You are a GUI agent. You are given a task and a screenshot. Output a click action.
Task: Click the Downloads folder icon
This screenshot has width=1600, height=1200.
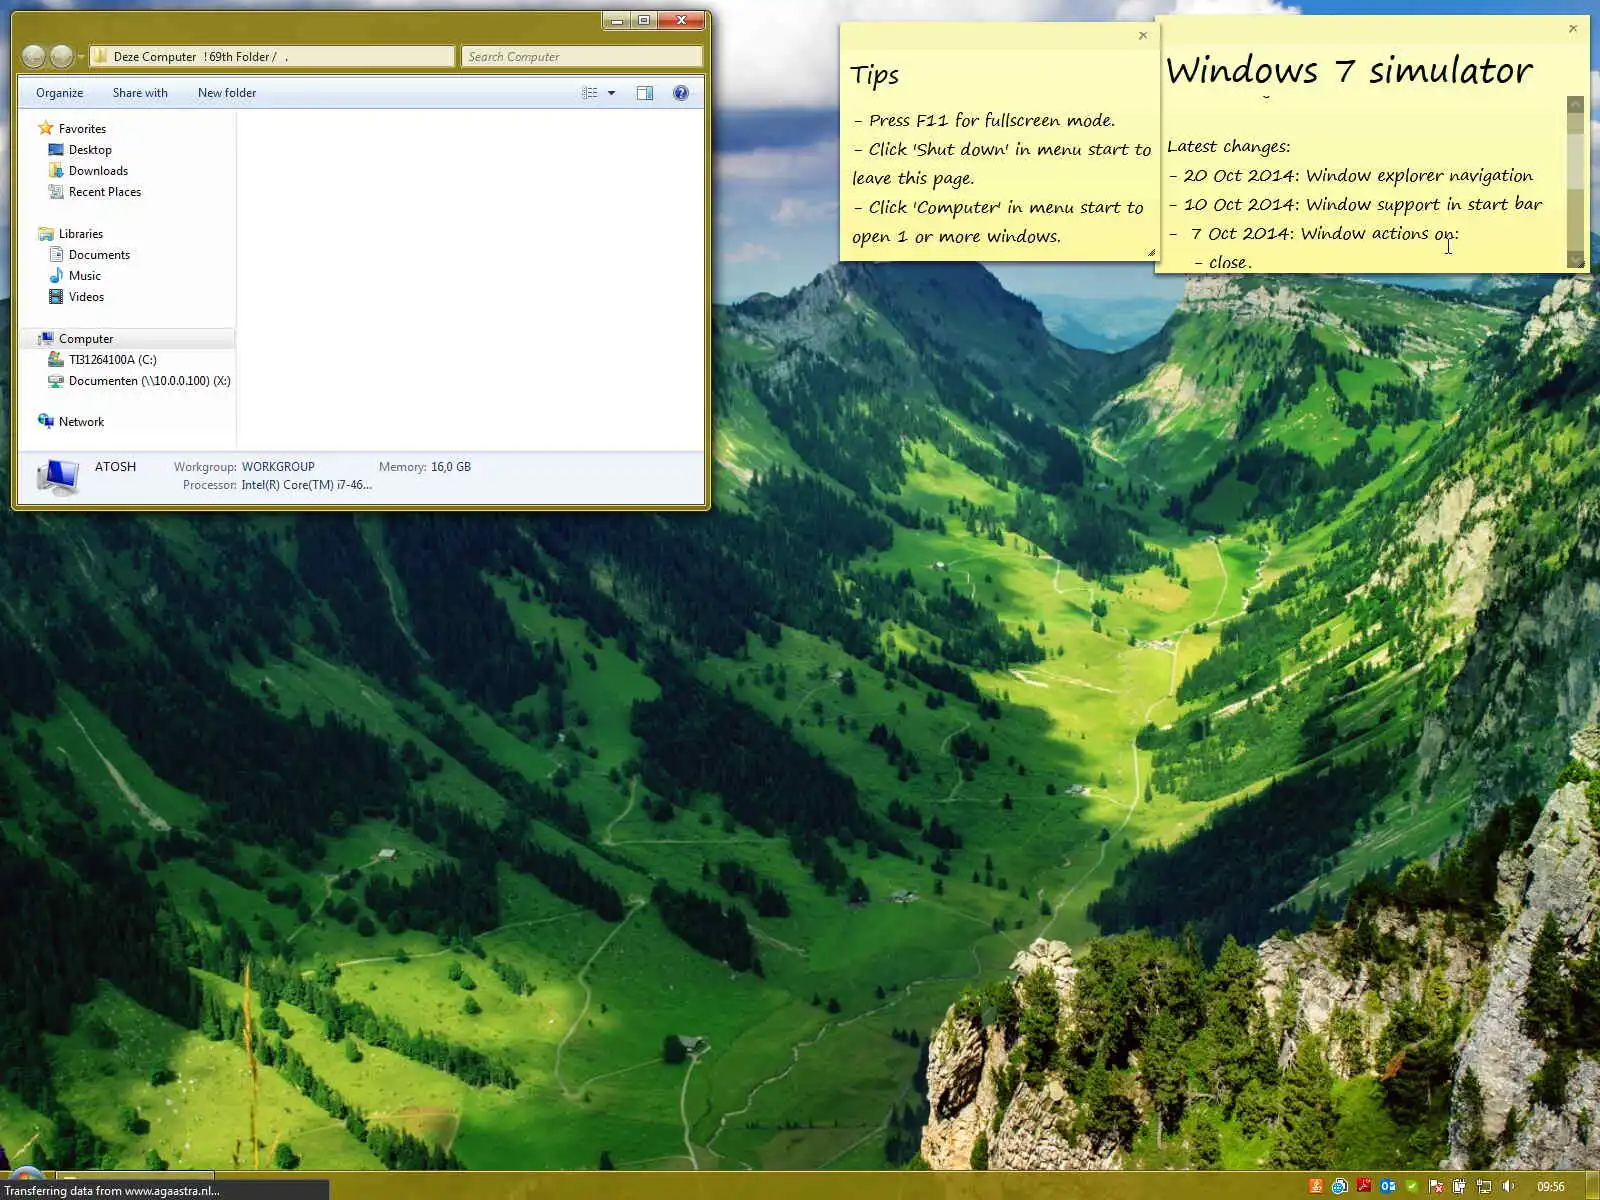pos(56,171)
